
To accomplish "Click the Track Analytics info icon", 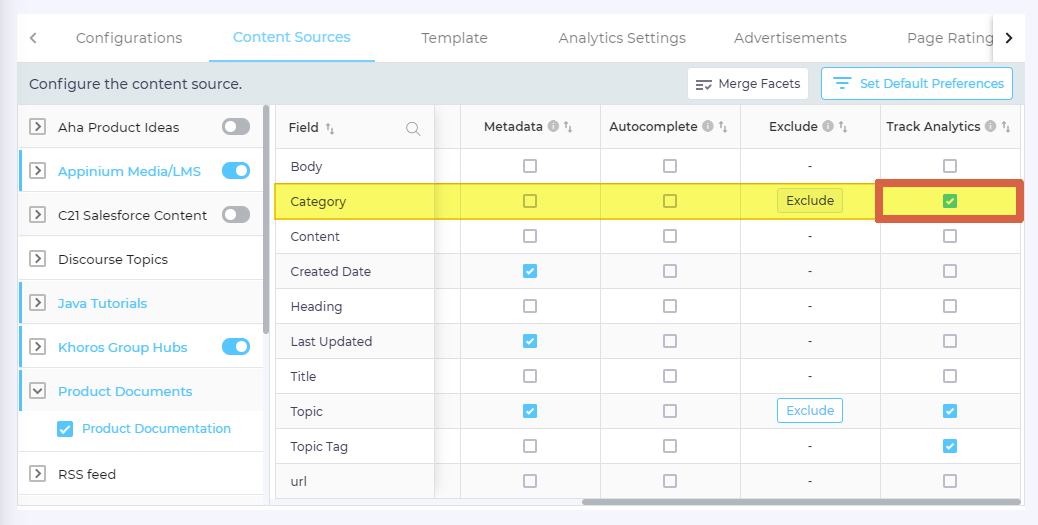I will [990, 127].
